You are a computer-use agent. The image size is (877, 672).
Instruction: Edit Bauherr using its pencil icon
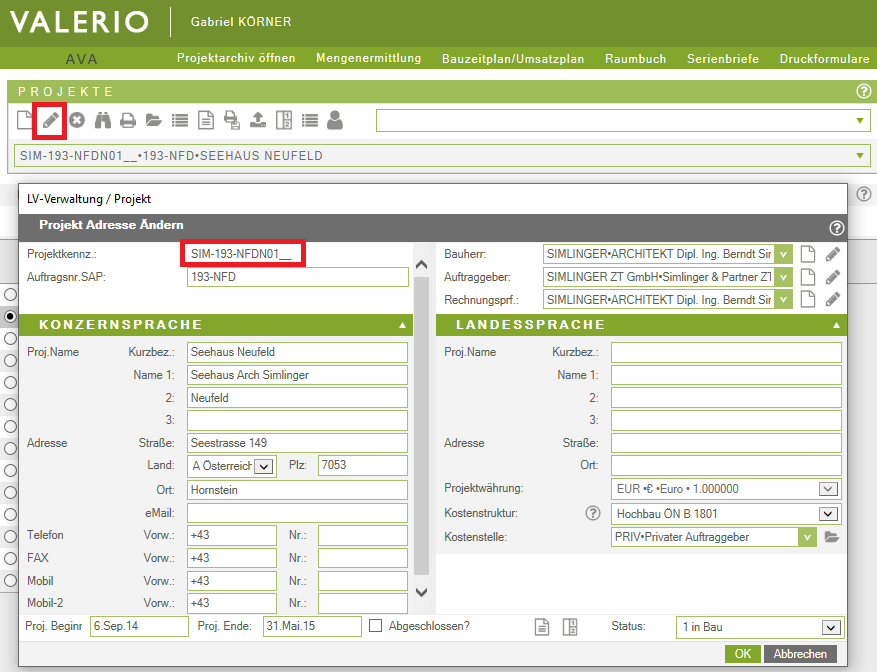832,254
